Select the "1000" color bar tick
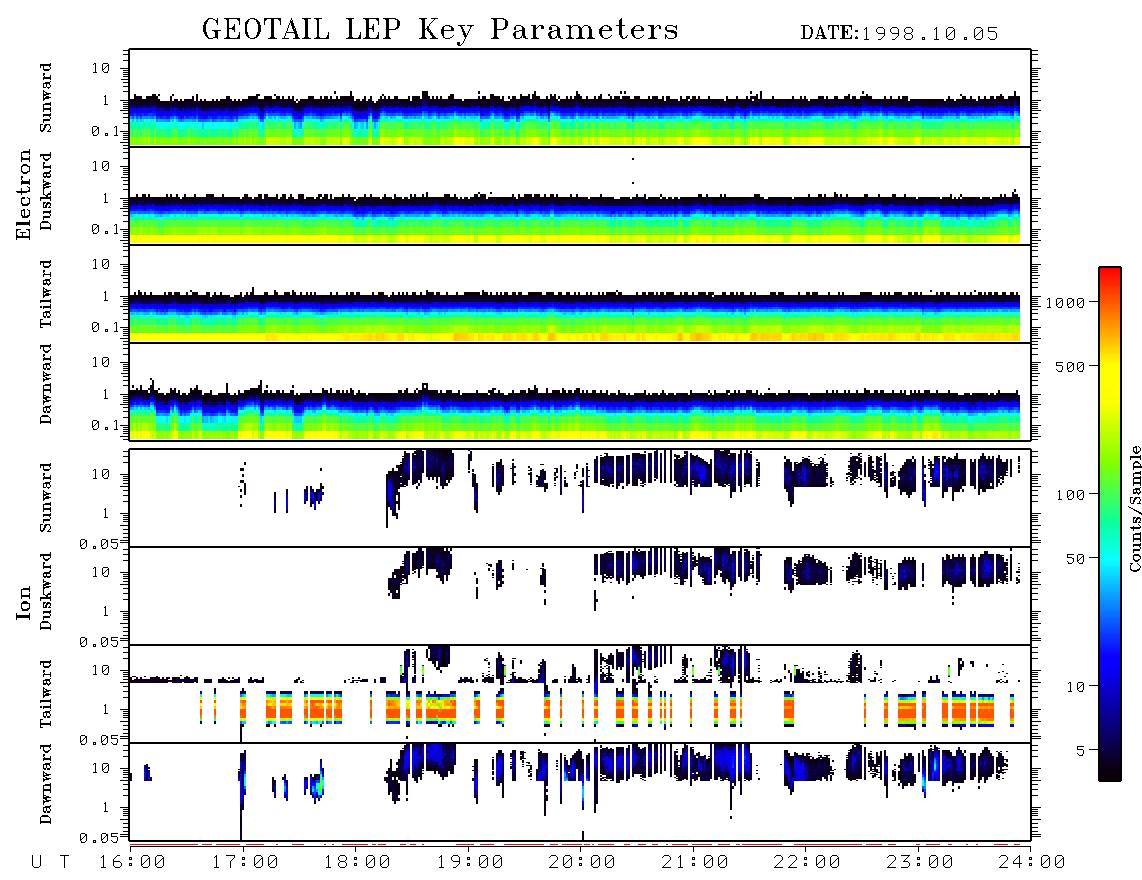The image size is (1142, 880). 1065,303
